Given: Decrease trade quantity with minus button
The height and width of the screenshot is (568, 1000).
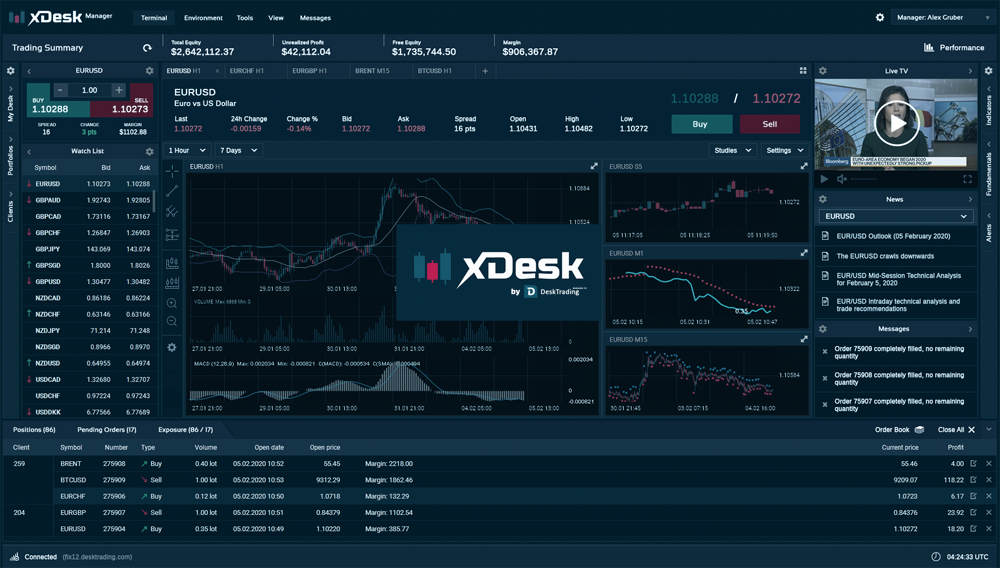Looking at the screenshot, I should (x=60, y=90).
